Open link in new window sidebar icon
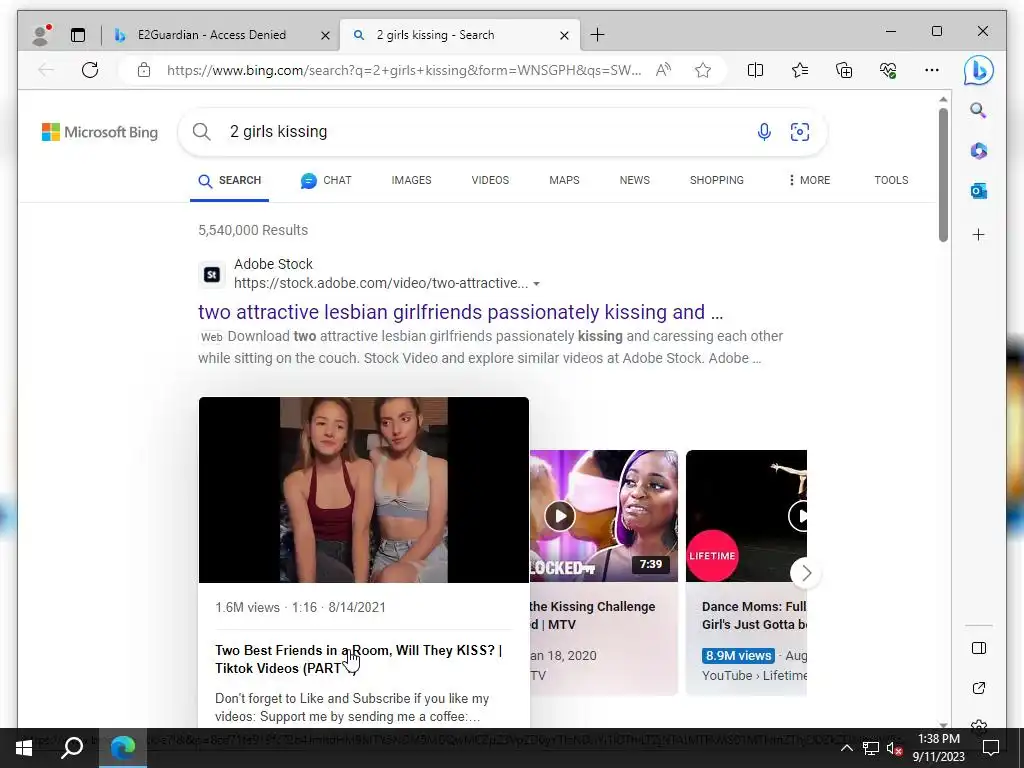This screenshot has height=768, width=1024. coord(978,688)
